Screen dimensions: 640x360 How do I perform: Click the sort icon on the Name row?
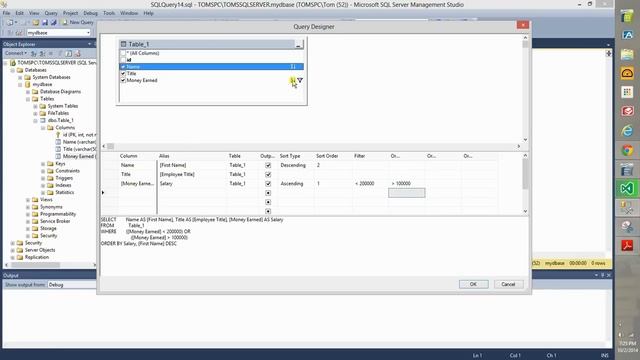point(293,67)
